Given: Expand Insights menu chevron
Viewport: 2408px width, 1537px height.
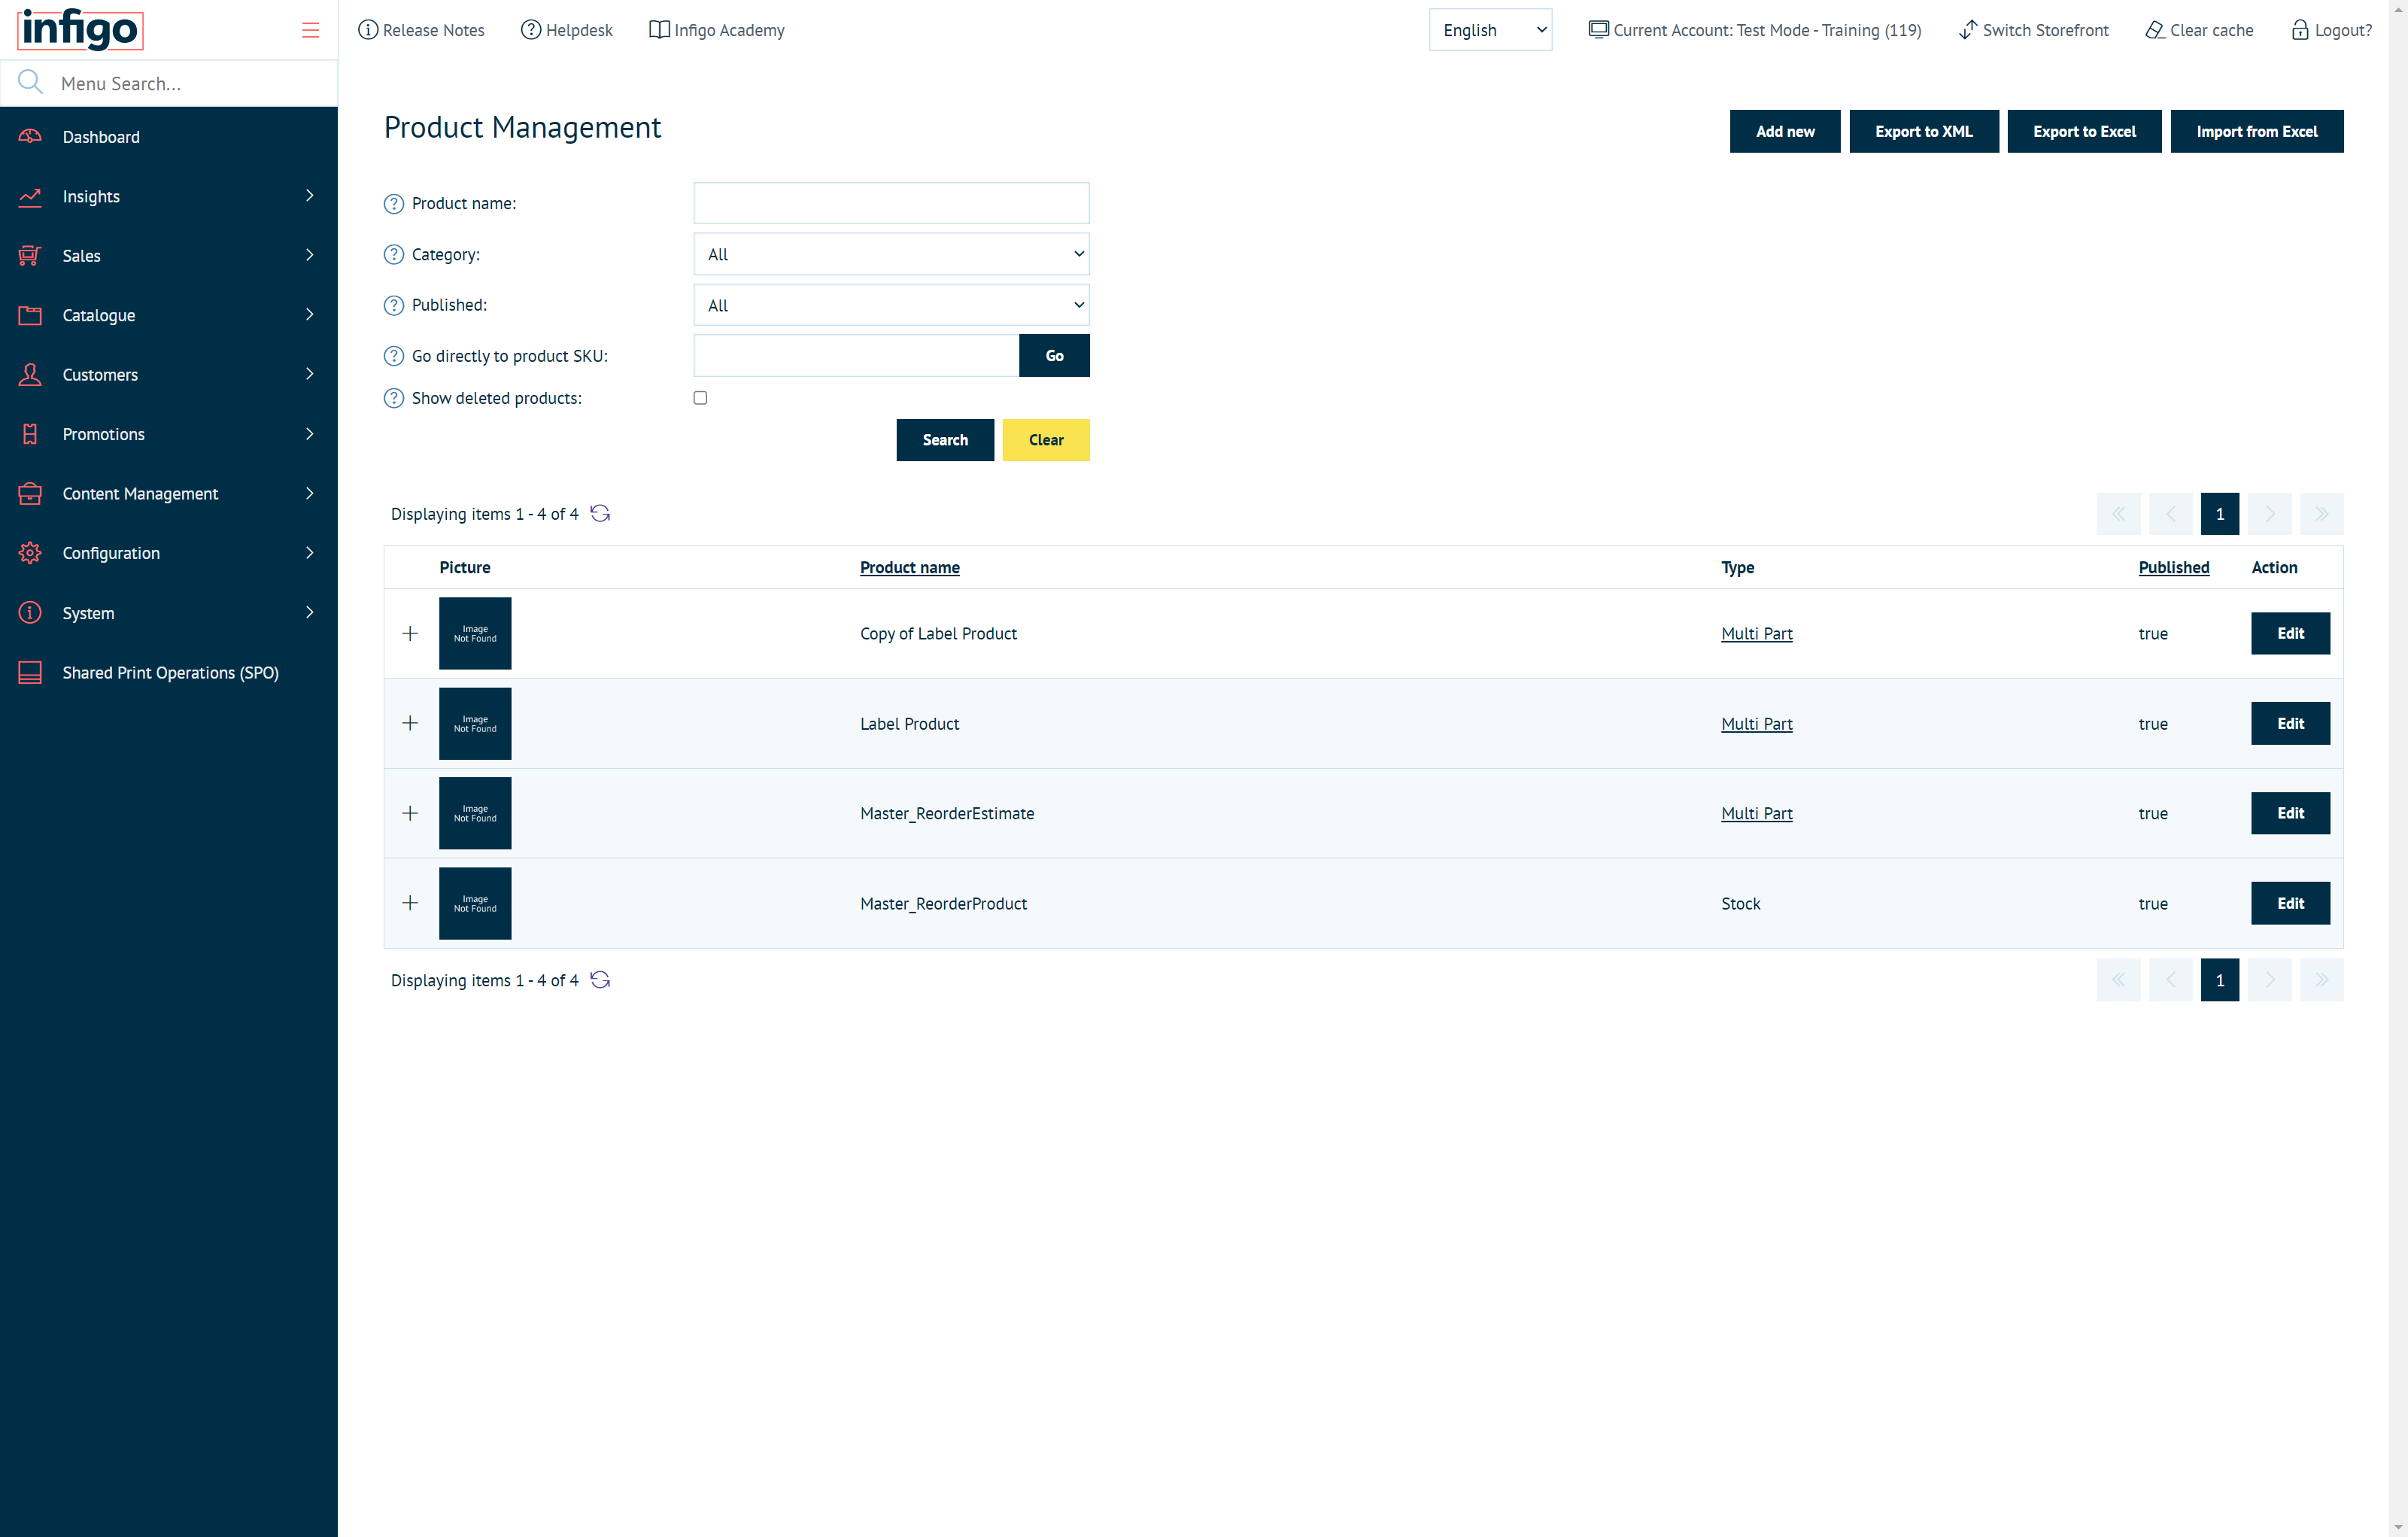Looking at the screenshot, I should point(309,196).
